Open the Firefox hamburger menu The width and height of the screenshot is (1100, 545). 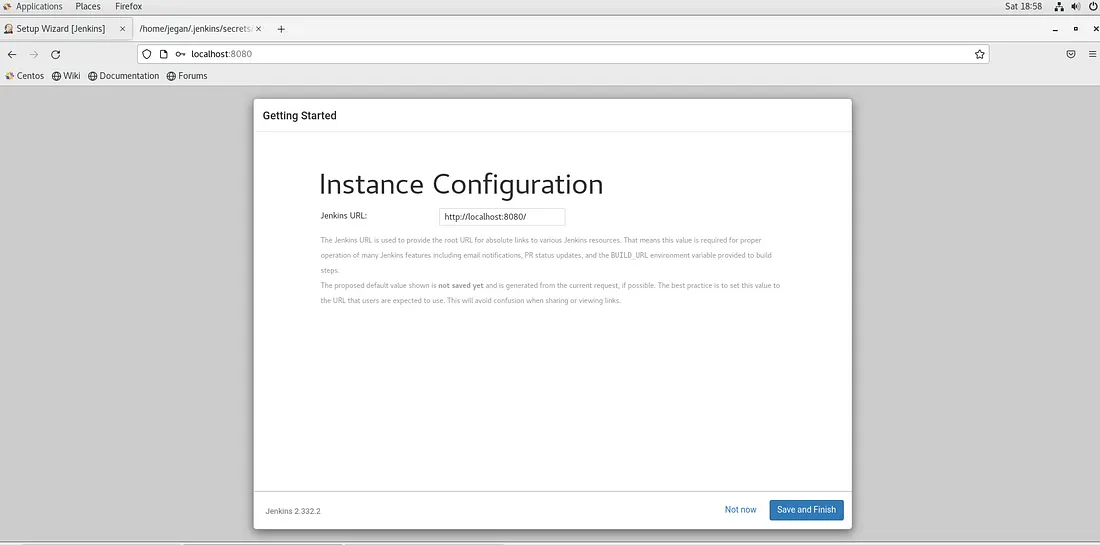click(1092, 54)
